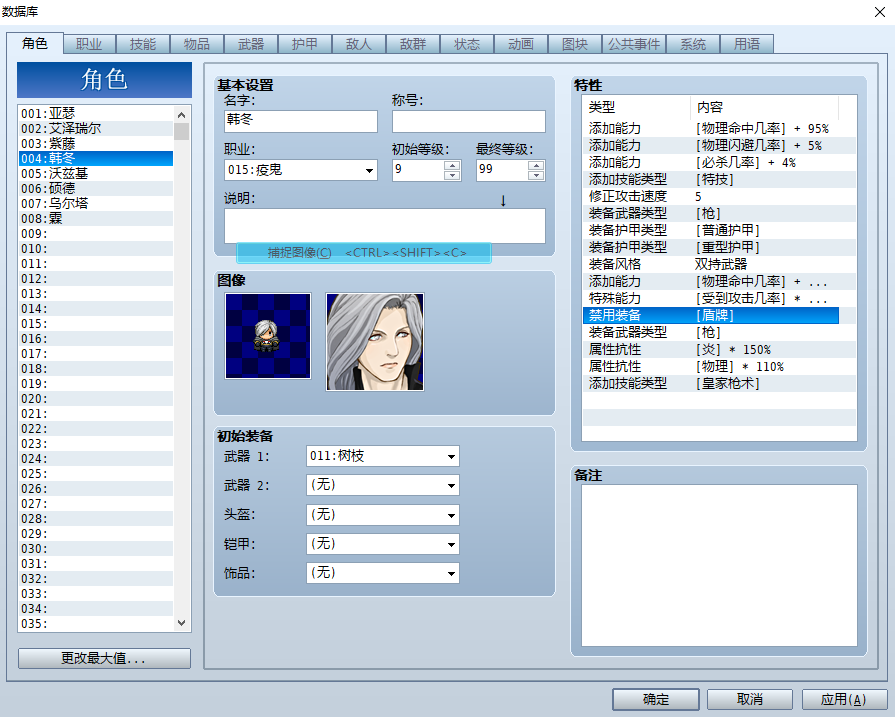Switch to the 动画 tab
The image size is (895, 717).
click(521, 45)
